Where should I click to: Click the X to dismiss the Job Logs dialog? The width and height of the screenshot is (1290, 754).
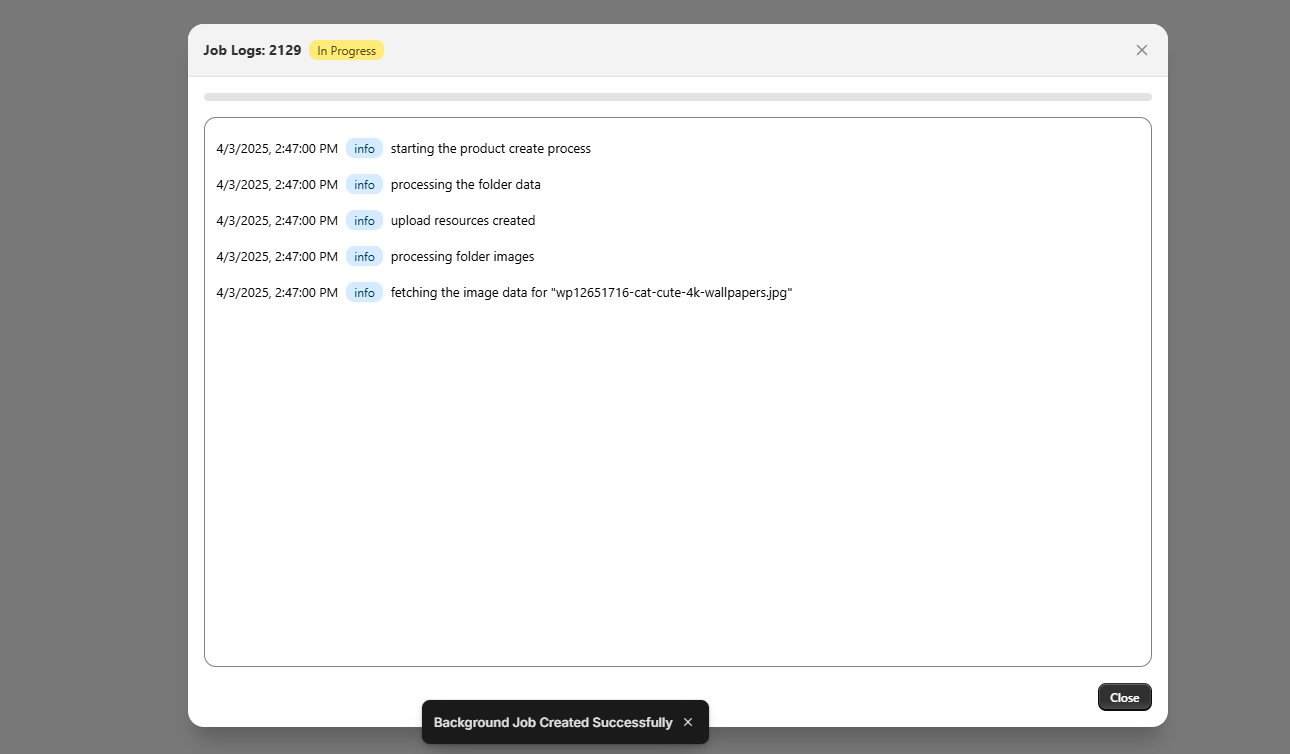1141,49
